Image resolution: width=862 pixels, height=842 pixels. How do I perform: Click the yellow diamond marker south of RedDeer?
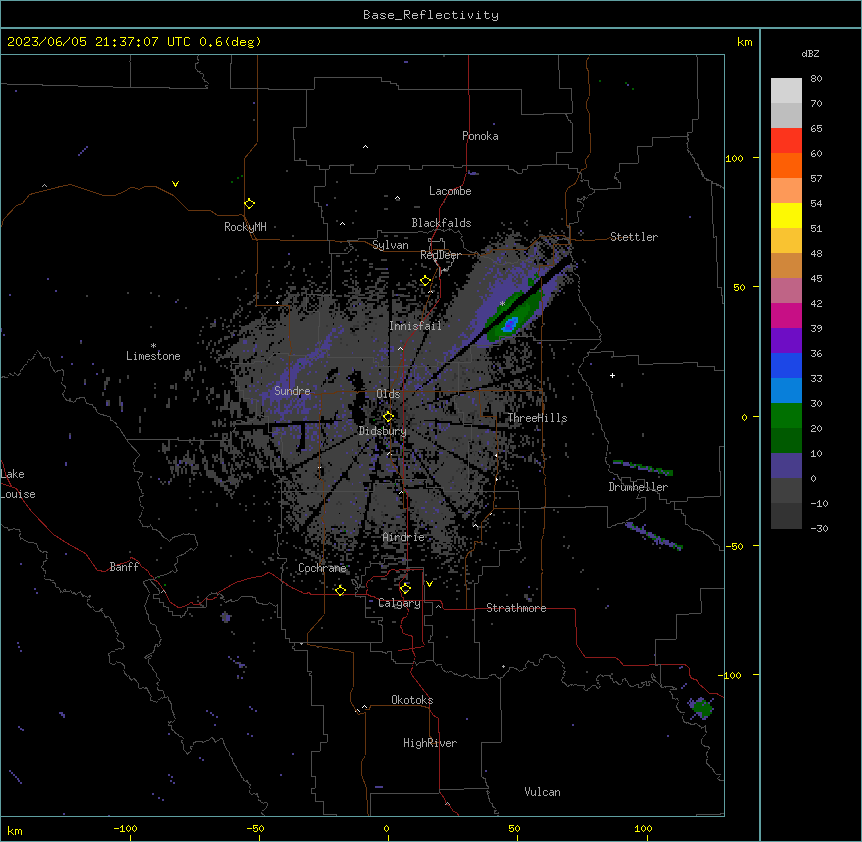425,281
